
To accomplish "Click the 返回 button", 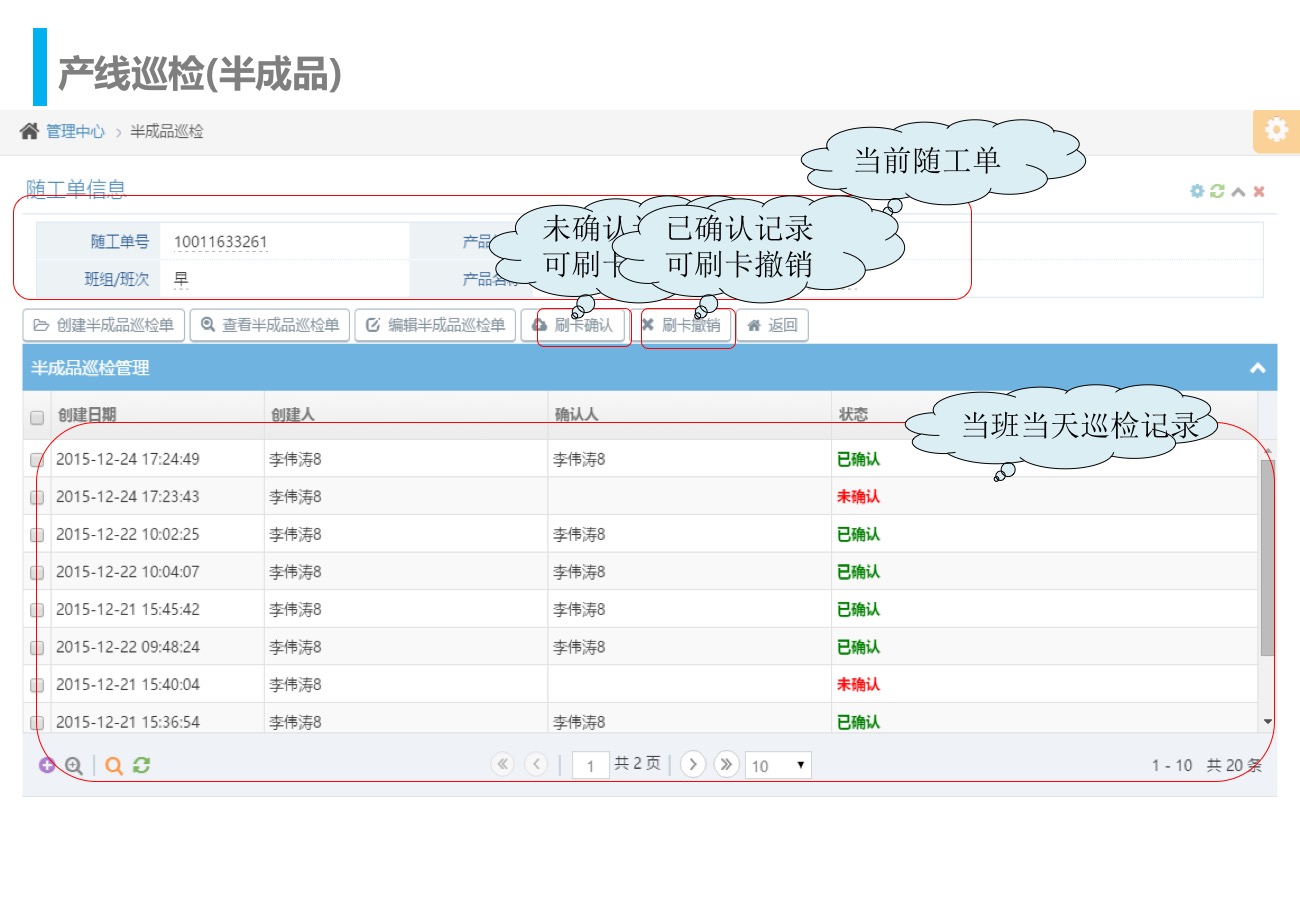I will (772, 325).
